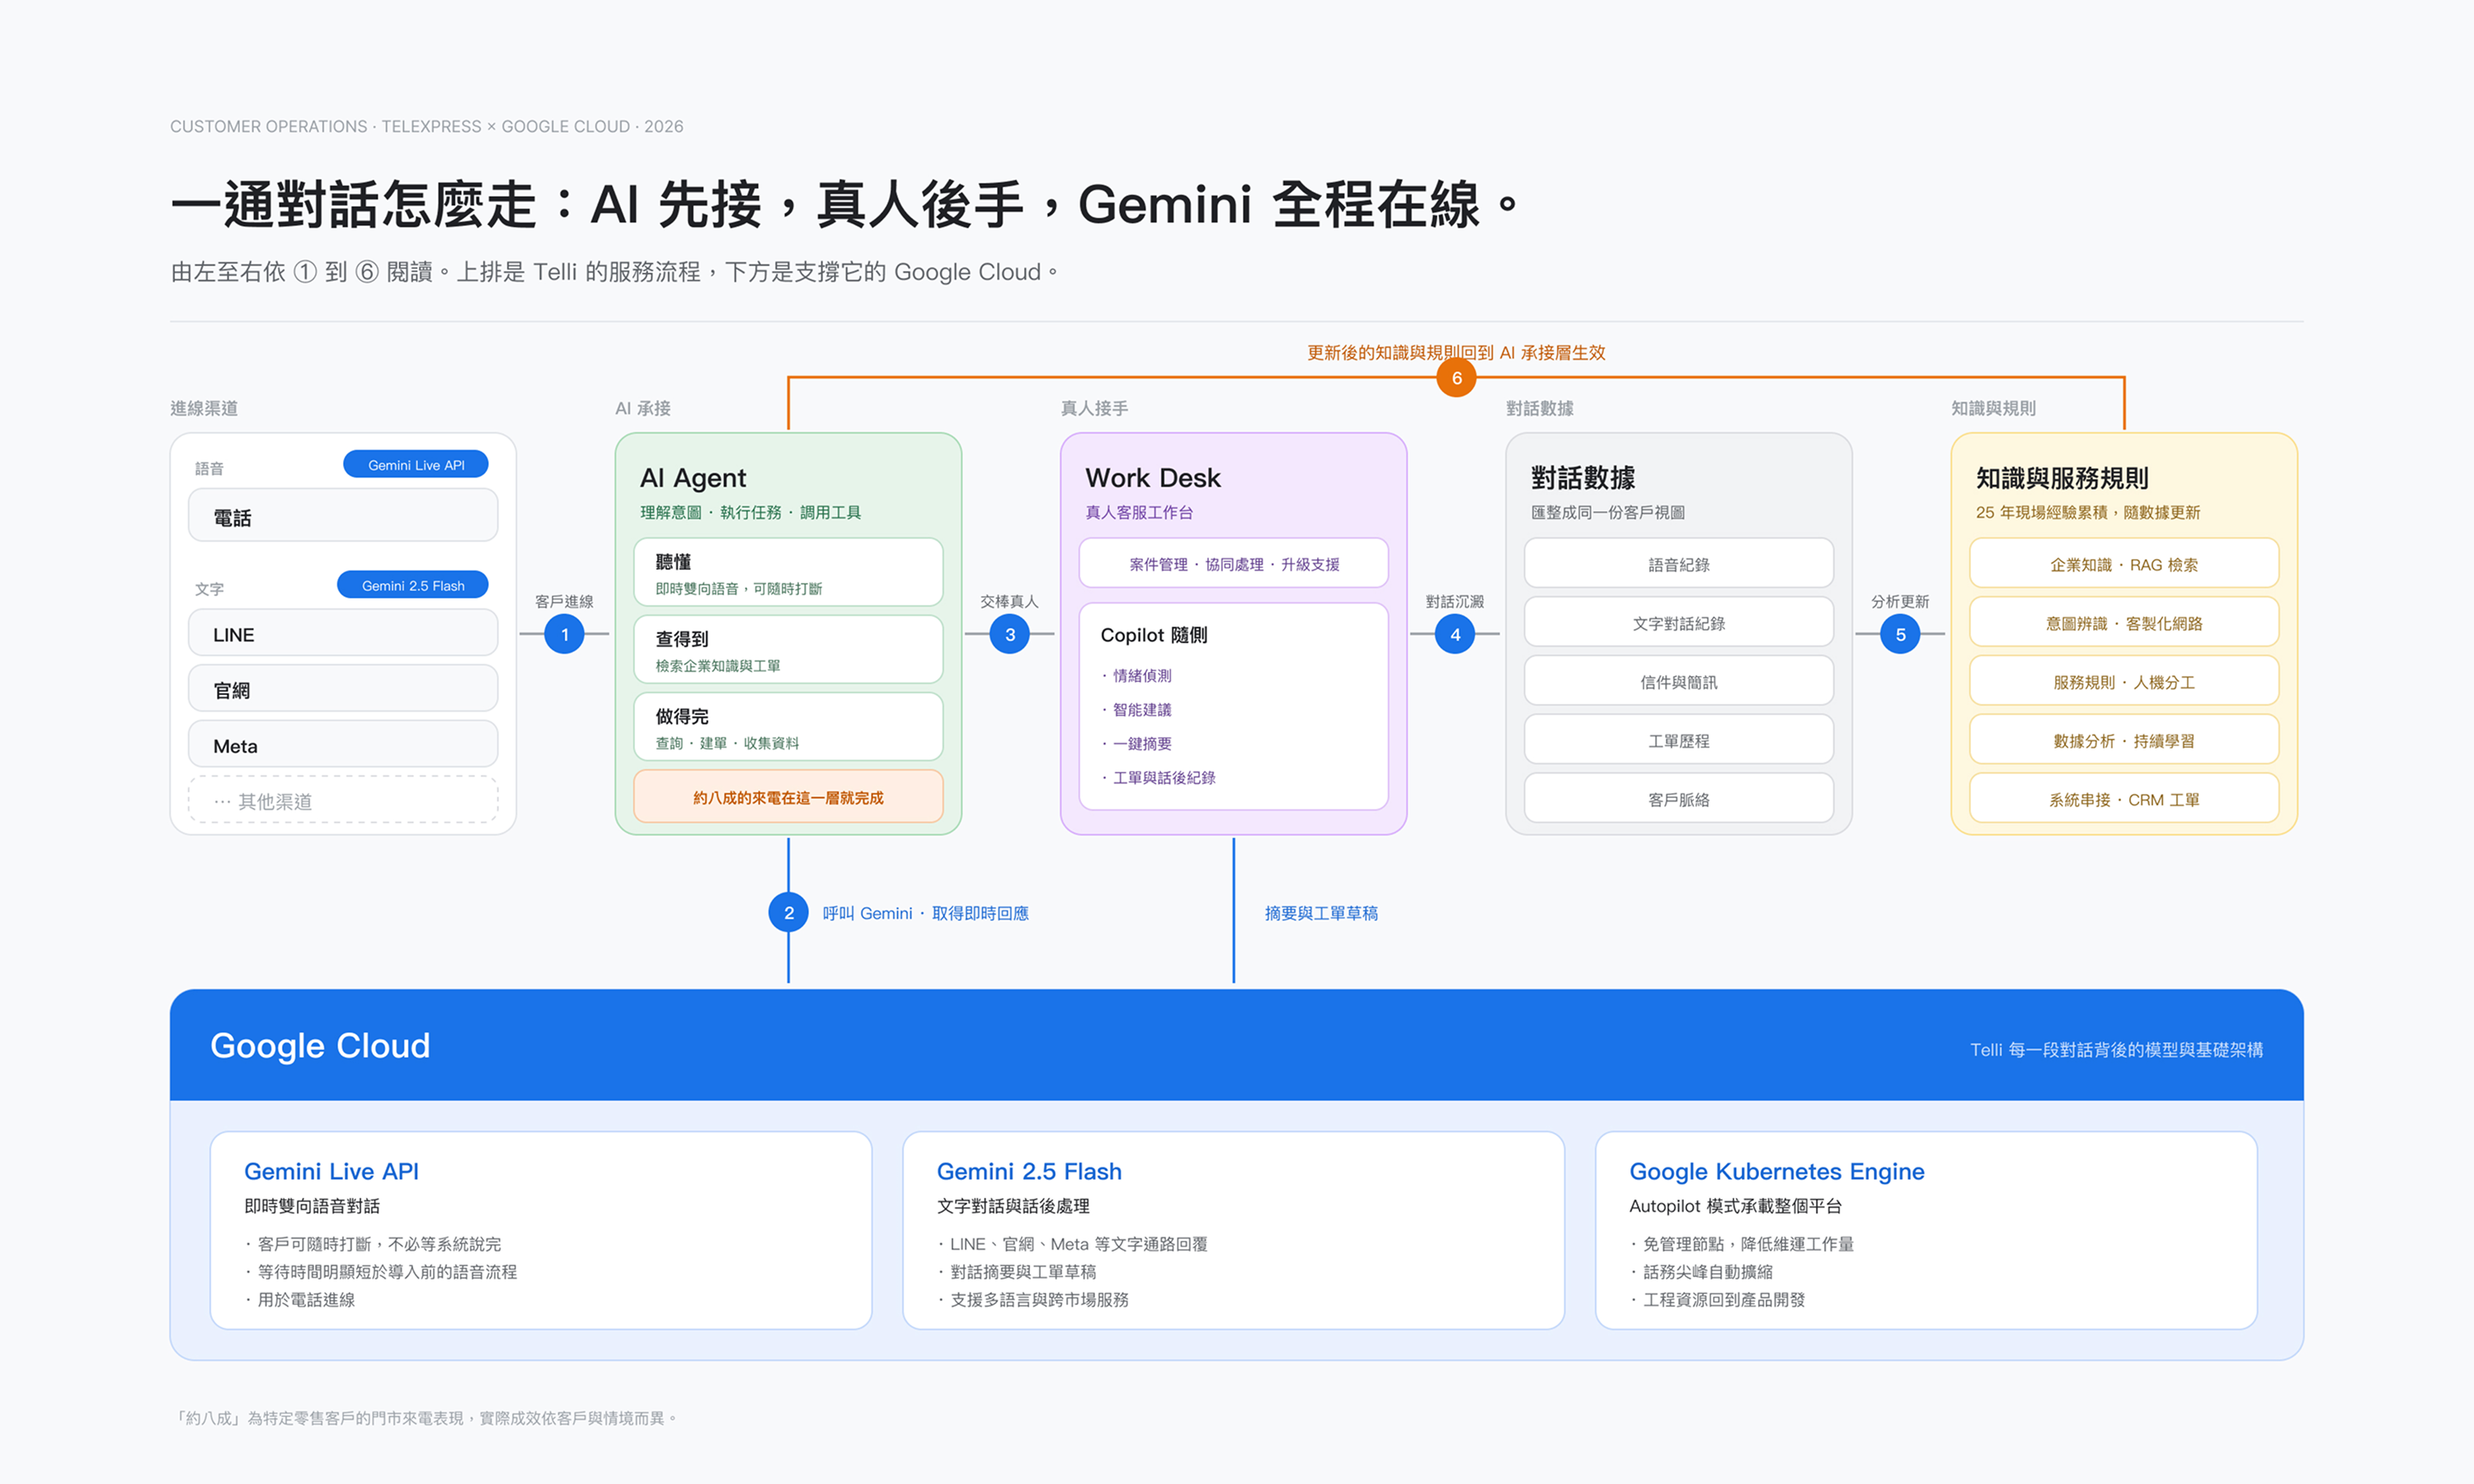Click the 案件管理・協同處理・升級支援 pill
The width and height of the screenshot is (2474, 1484).
[1234, 564]
